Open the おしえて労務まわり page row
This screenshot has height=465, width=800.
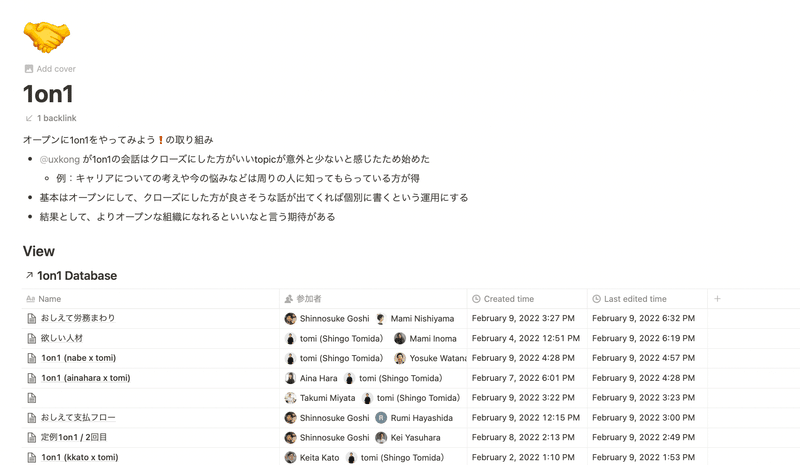point(78,318)
